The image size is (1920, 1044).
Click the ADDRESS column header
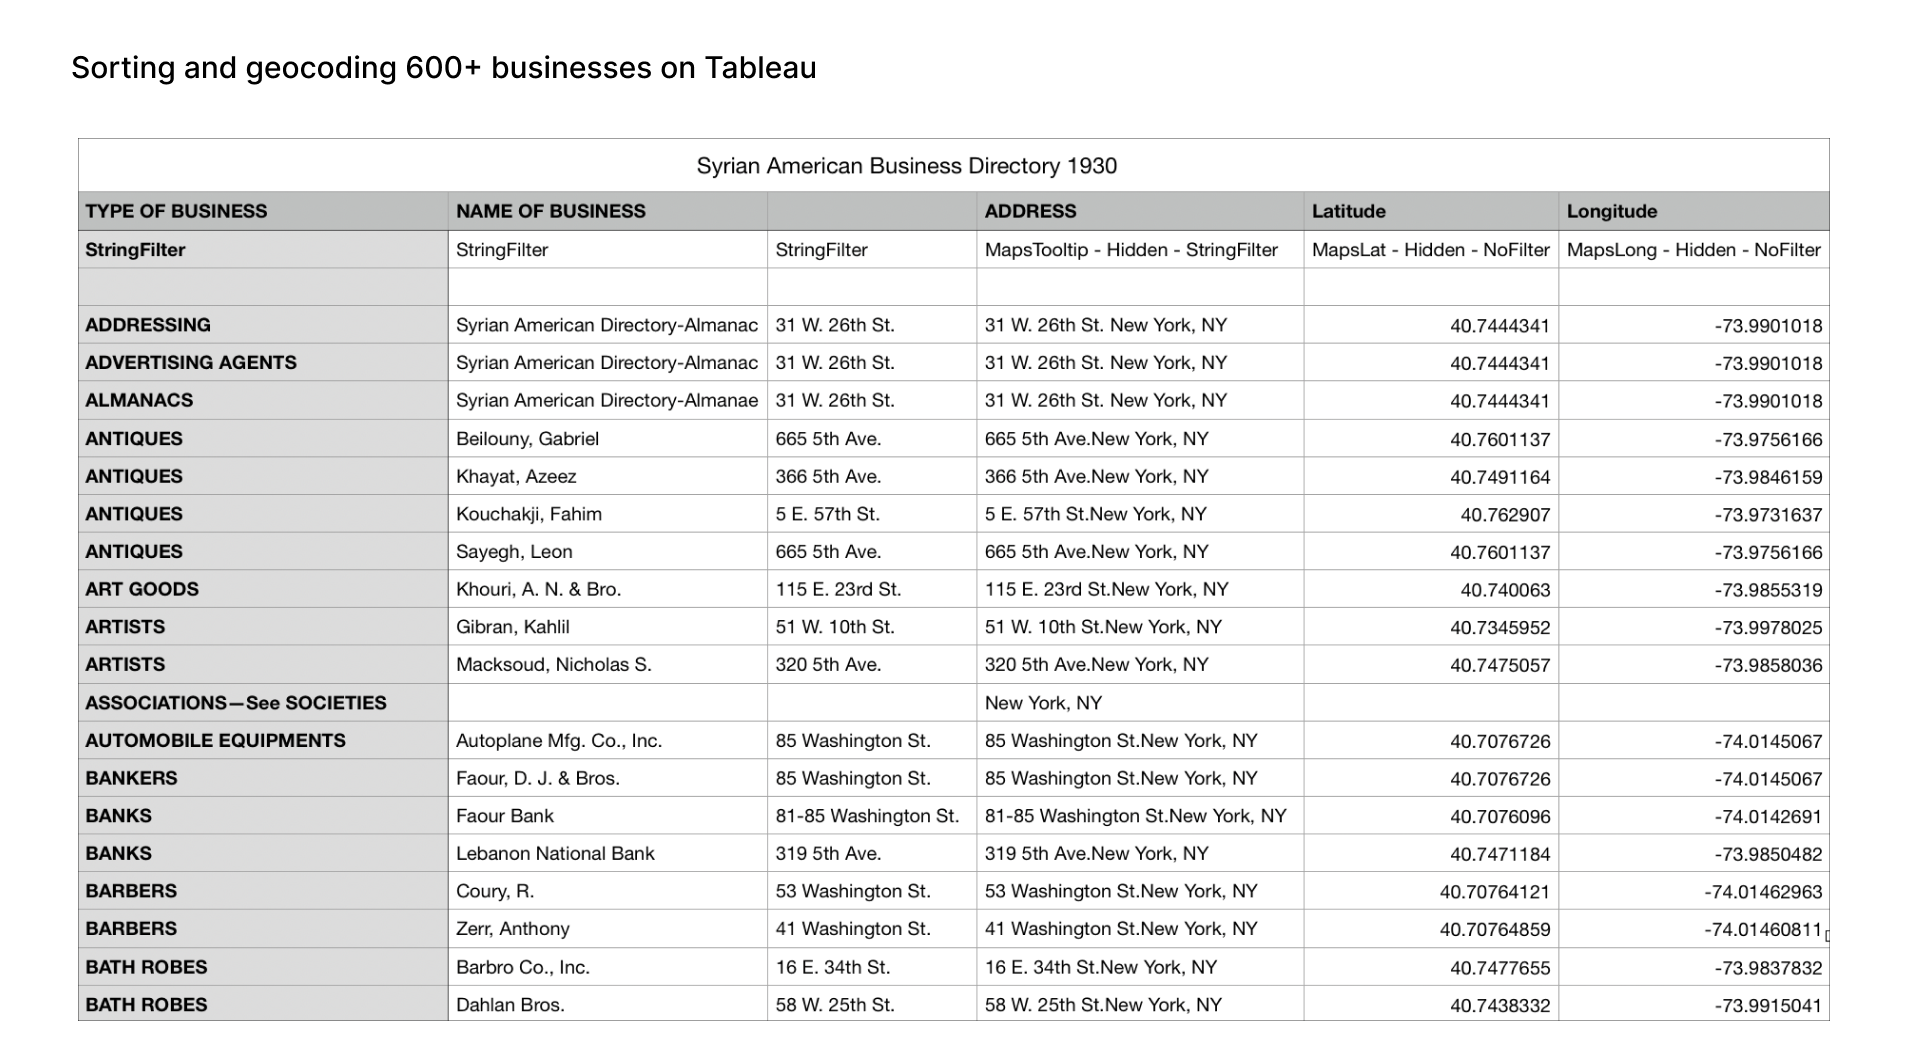[1030, 211]
